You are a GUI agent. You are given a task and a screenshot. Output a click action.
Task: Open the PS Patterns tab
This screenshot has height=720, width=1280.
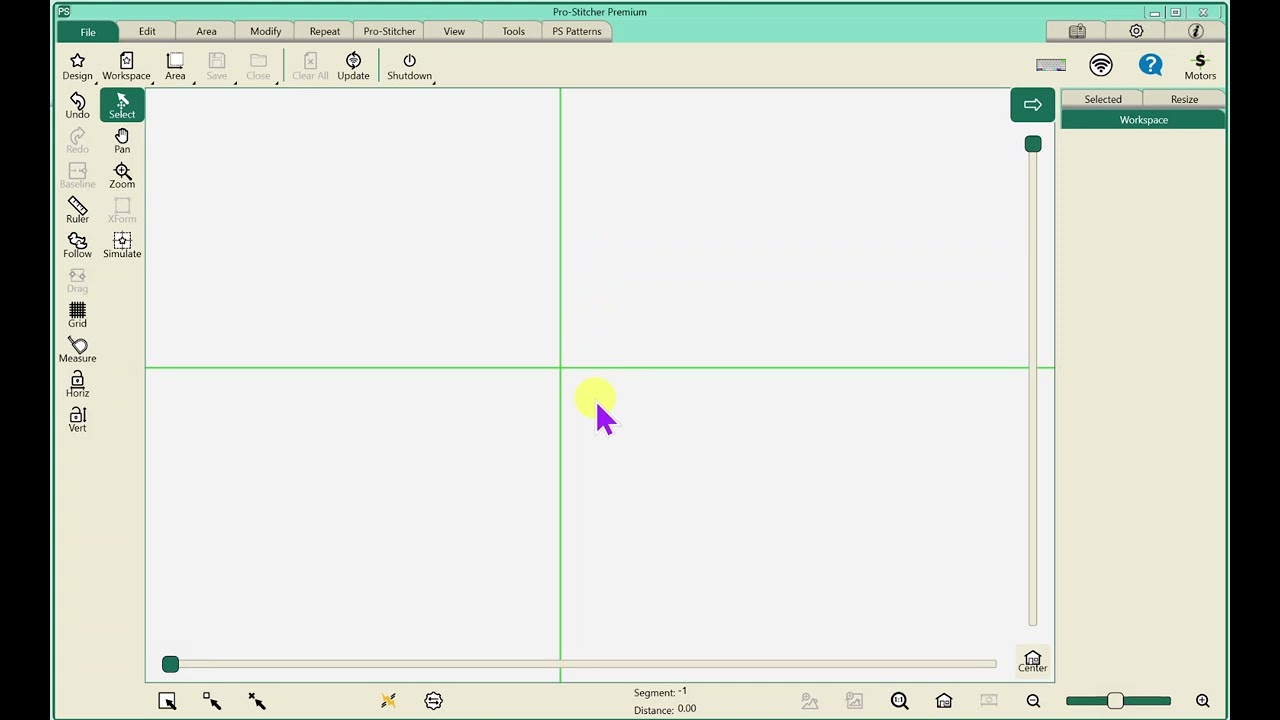coord(577,31)
